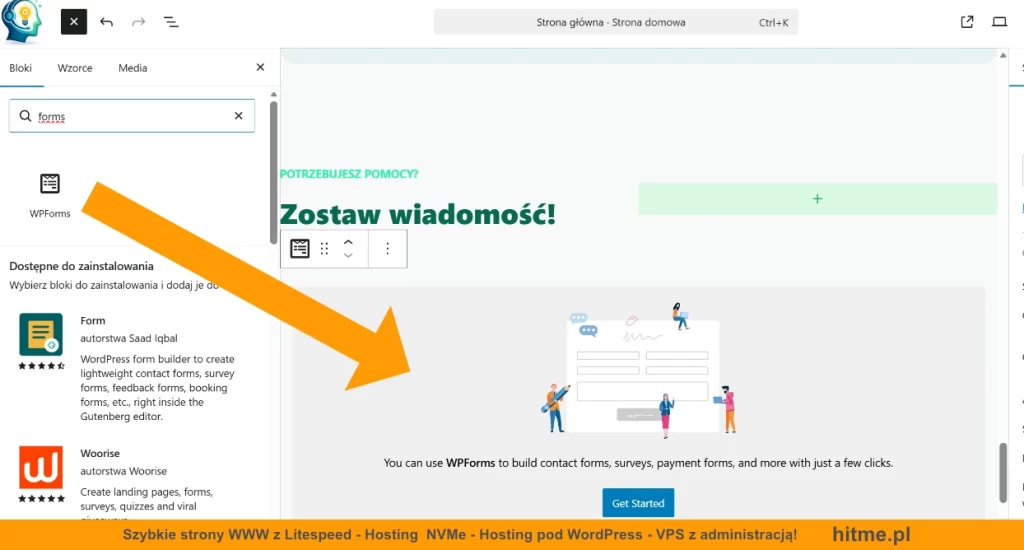Add block via green plus area
1024x550 pixels.
(818, 199)
